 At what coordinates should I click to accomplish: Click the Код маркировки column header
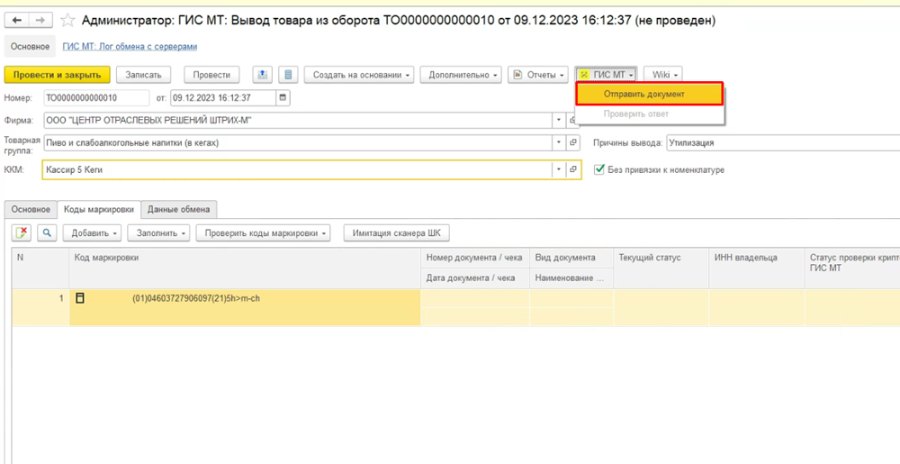(245, 268)
